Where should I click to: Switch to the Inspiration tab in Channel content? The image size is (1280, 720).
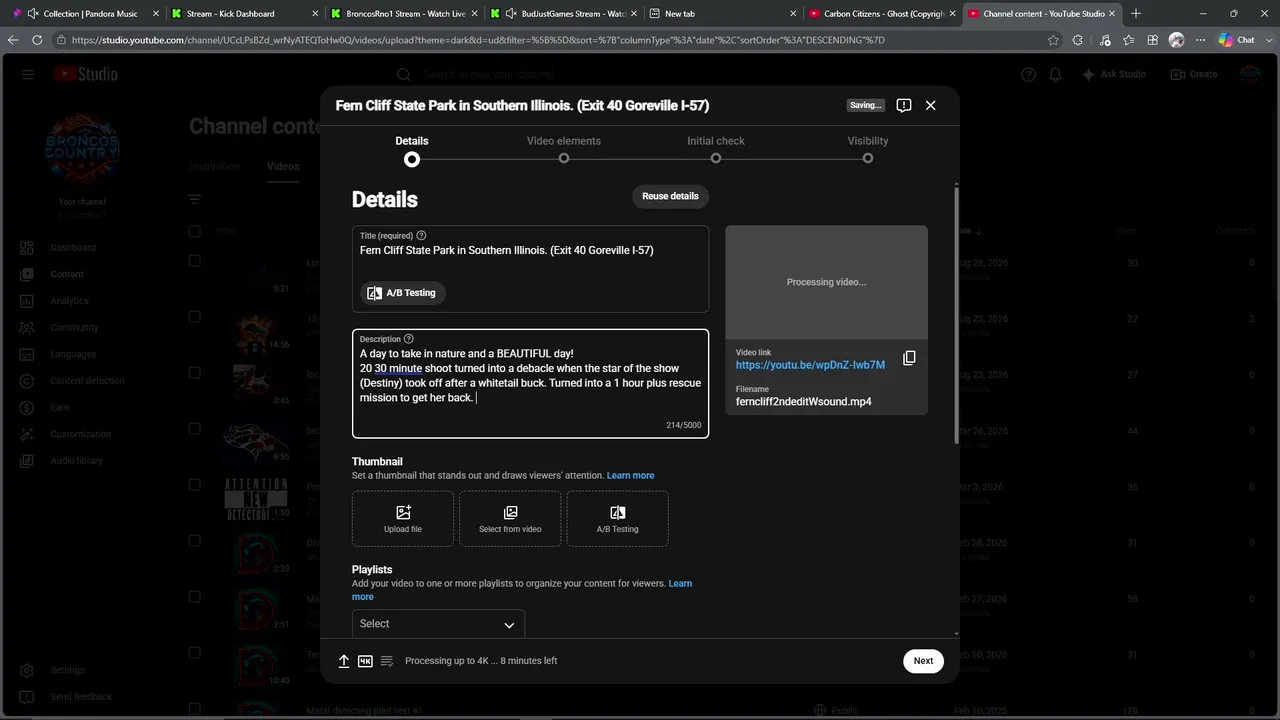click(214, 166)
